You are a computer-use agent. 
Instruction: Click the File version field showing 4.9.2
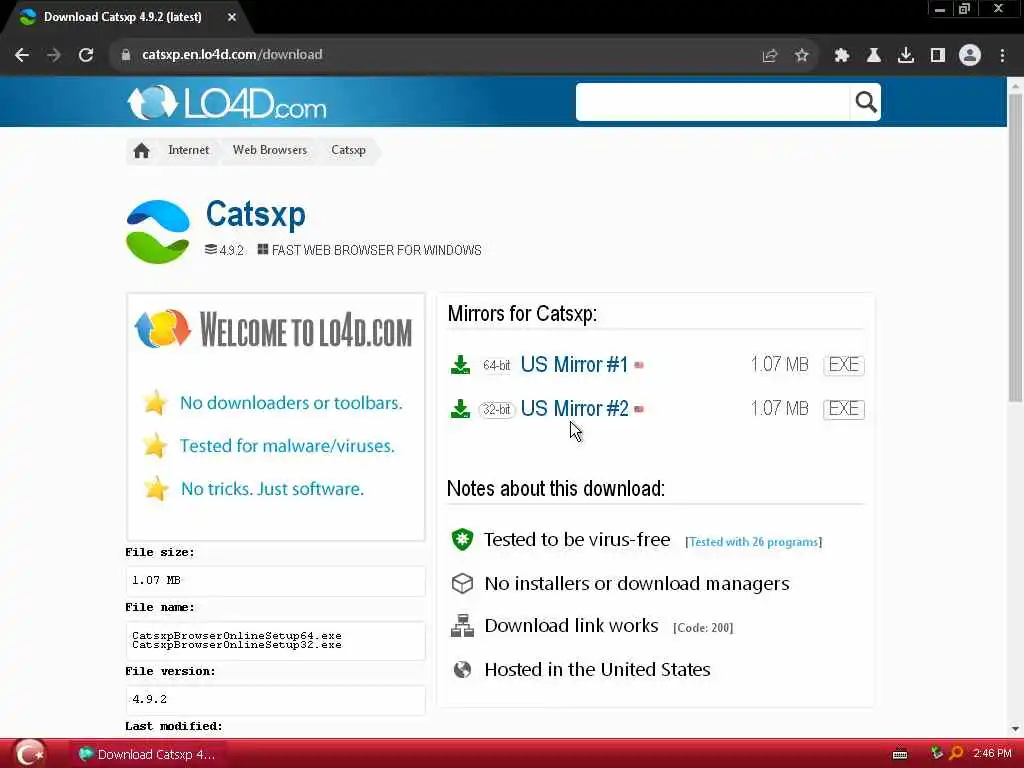275,700
